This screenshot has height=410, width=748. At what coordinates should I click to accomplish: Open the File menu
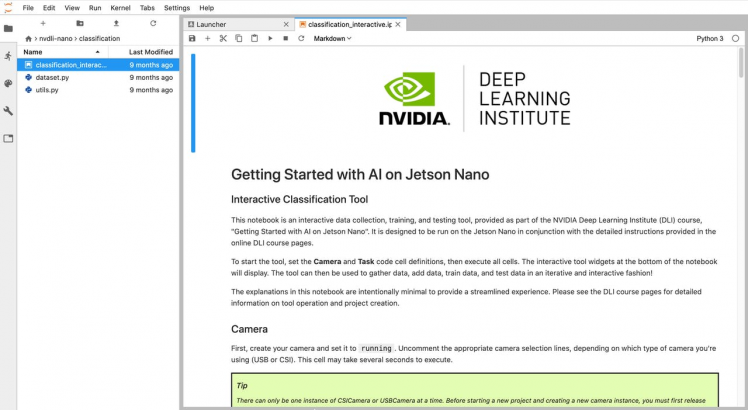click(28, 8)
